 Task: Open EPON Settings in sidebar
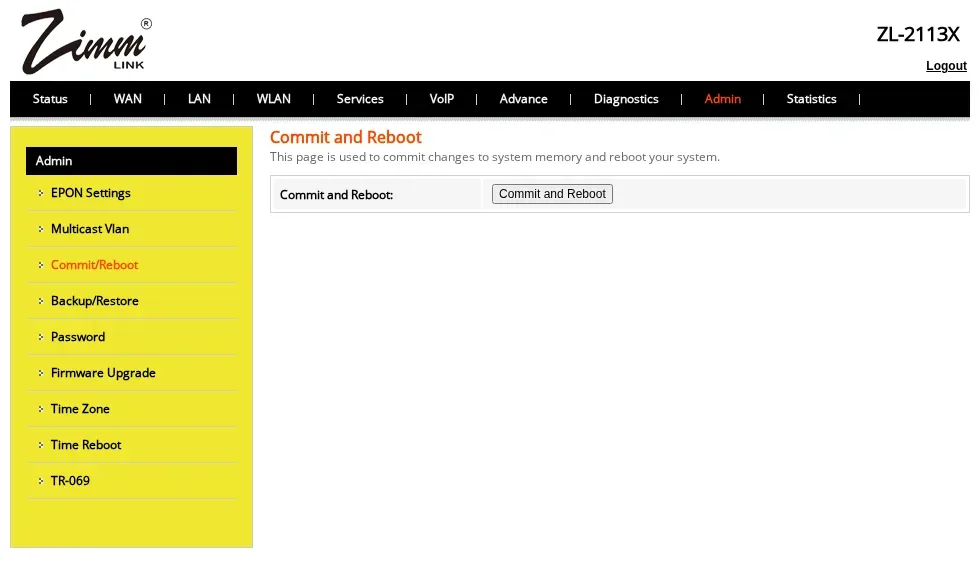pos(91,193)
